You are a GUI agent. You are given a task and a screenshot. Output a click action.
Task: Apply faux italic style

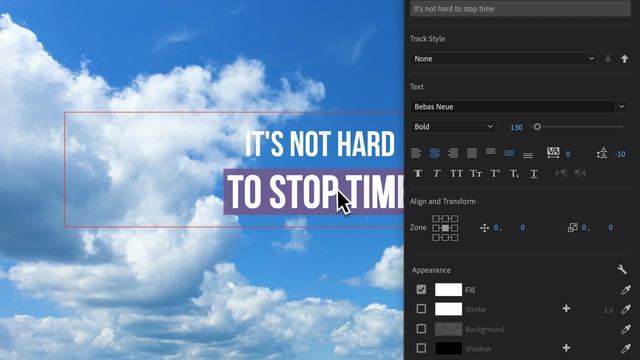pos(437,173)
